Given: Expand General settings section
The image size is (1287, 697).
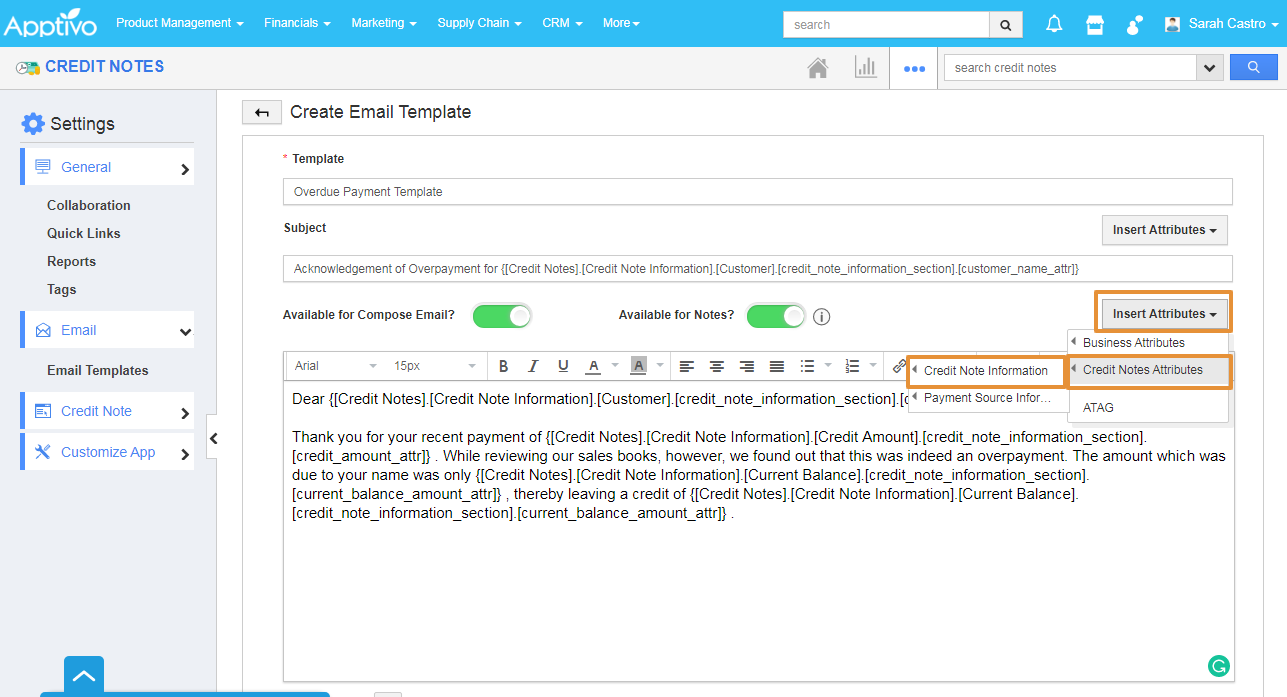Looking at the screenshot, I should (x=107, y=167).
